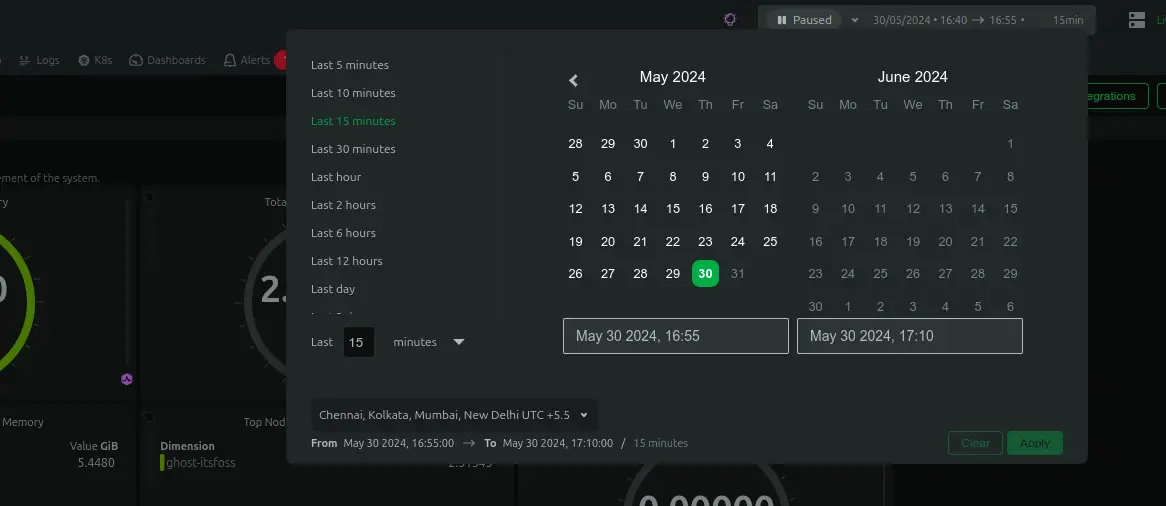Click the K8s helm icon
Viewport: 1166px width, 506px height.
point(84,60)
